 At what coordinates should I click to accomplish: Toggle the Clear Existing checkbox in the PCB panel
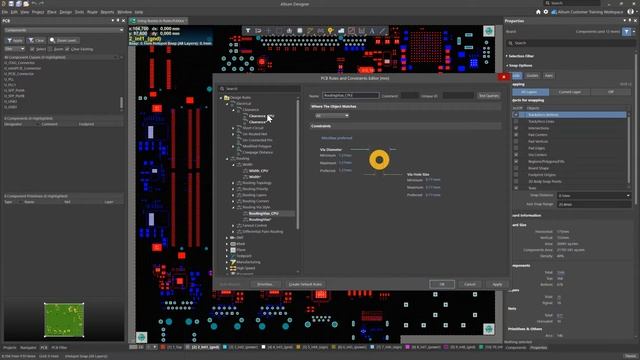(x=67, y=49)
